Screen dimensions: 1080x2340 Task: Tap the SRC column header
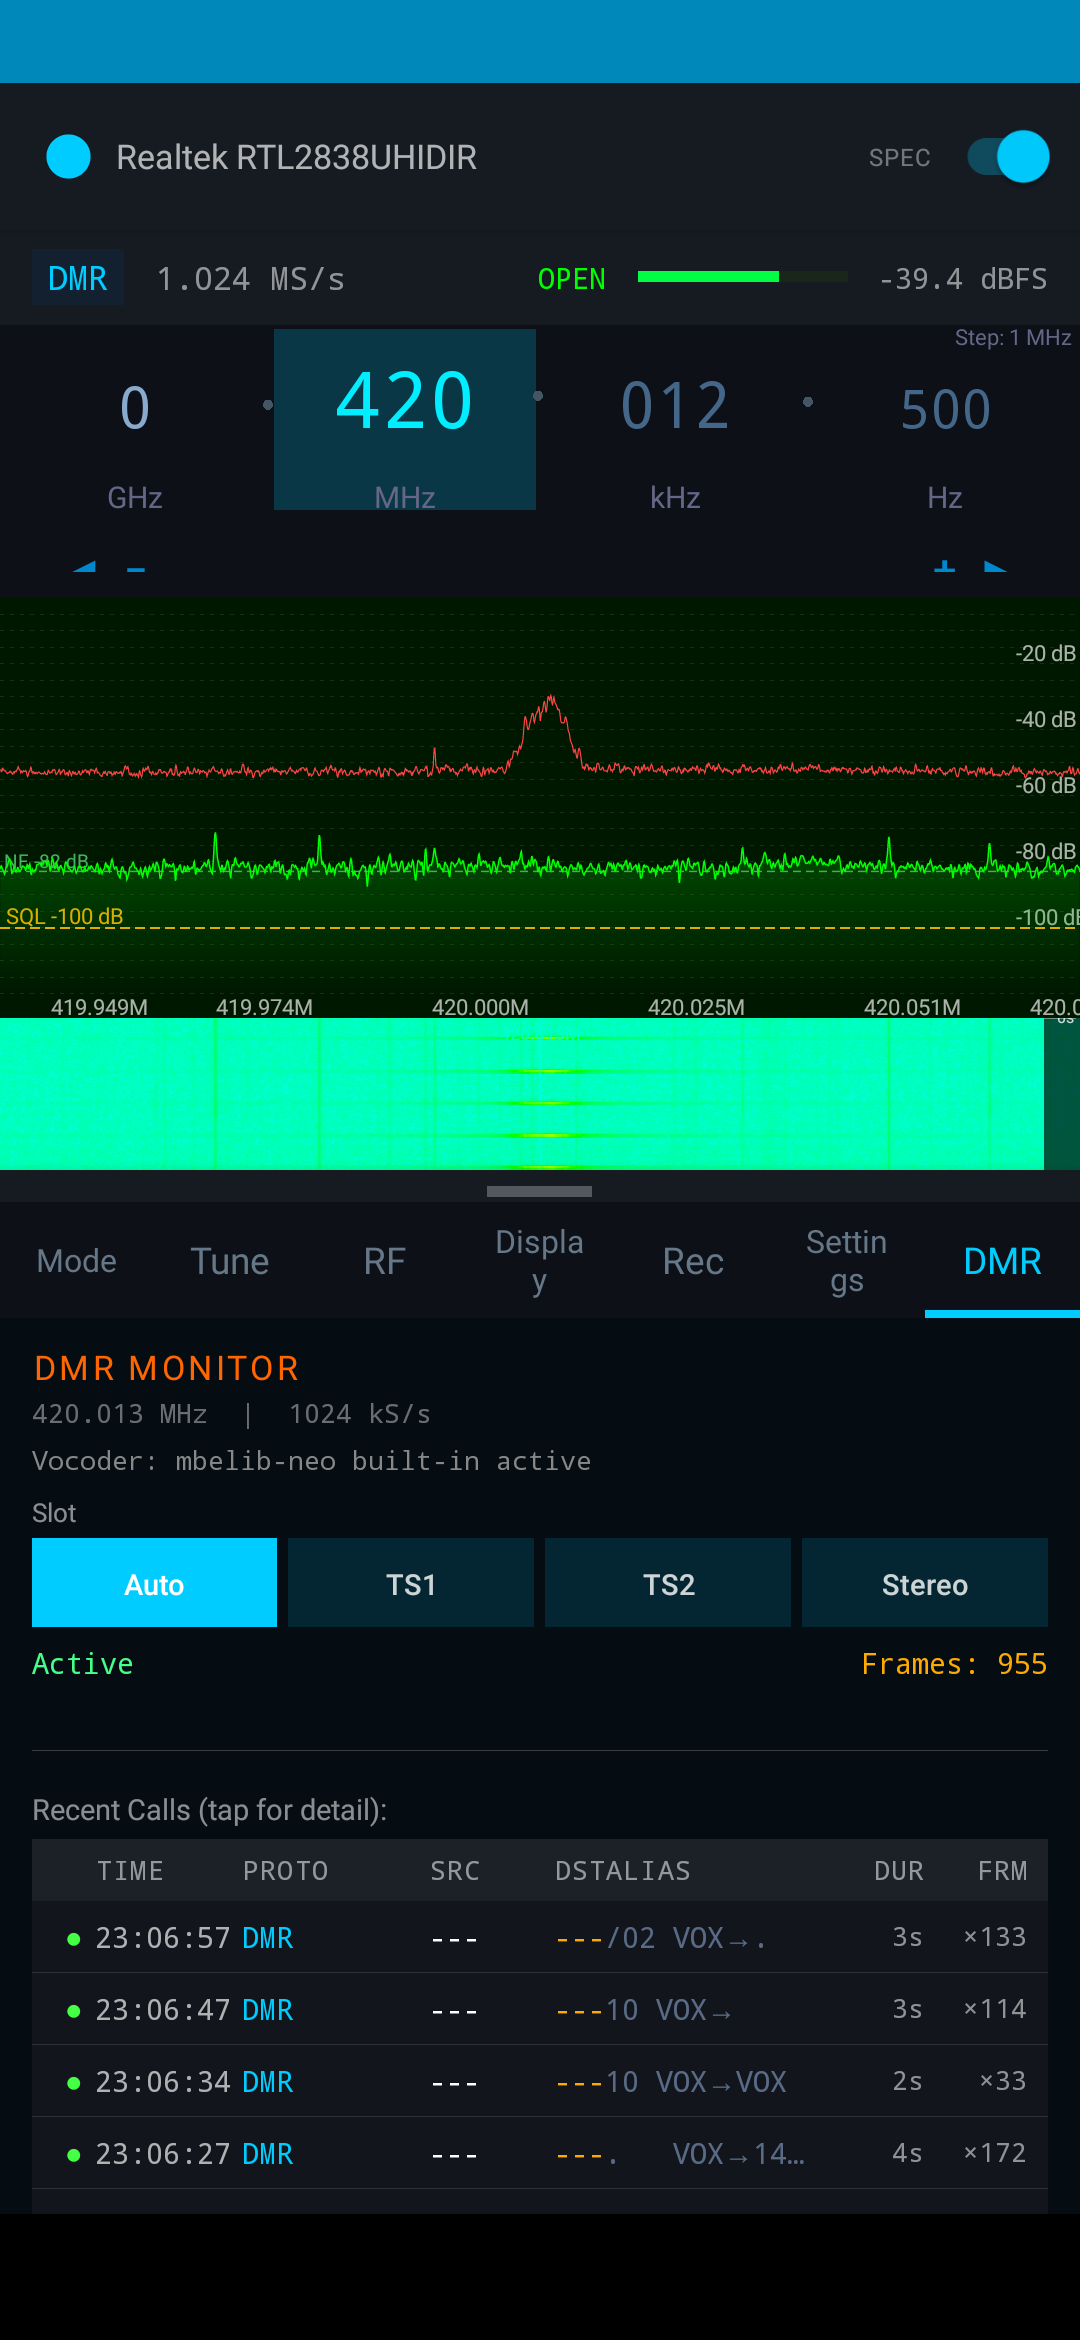click(x=455, y=1871)
